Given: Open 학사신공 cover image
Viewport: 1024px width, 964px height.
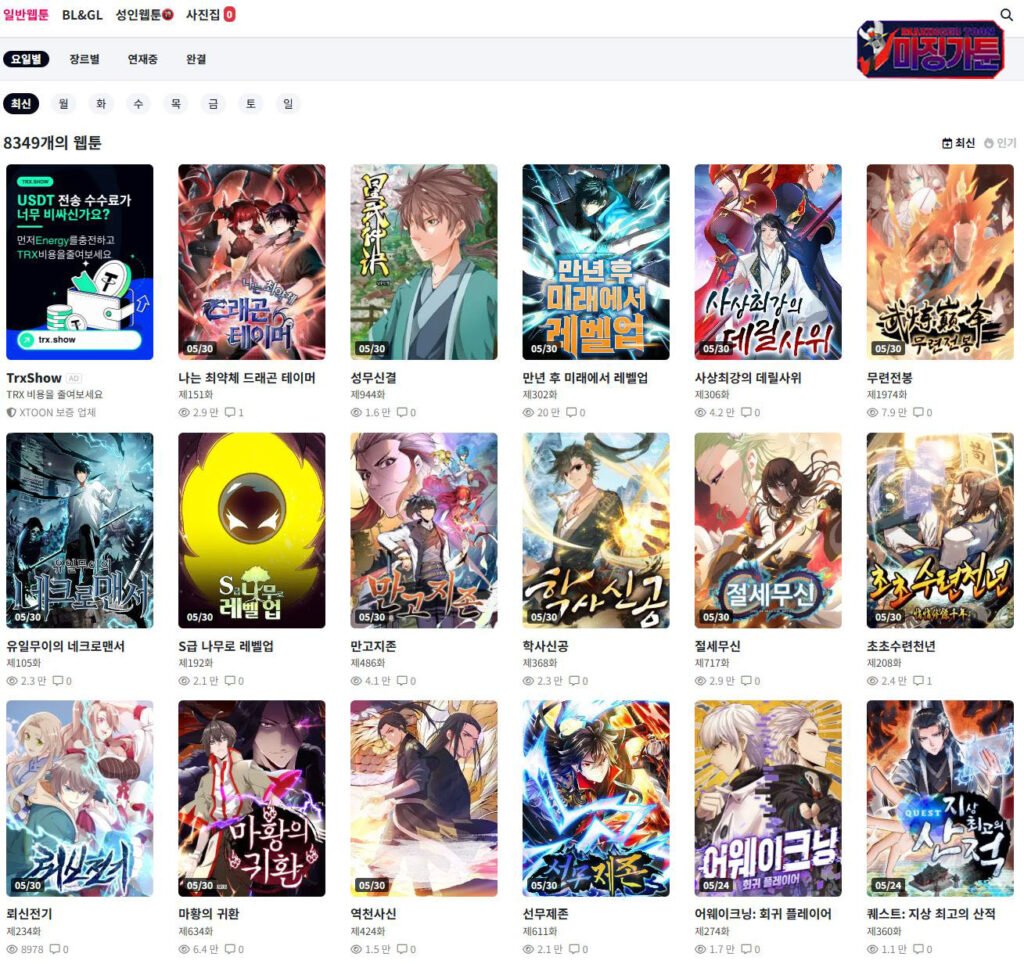Looking at the screenshot, I should pyautogui.click(x=596, y=530).
